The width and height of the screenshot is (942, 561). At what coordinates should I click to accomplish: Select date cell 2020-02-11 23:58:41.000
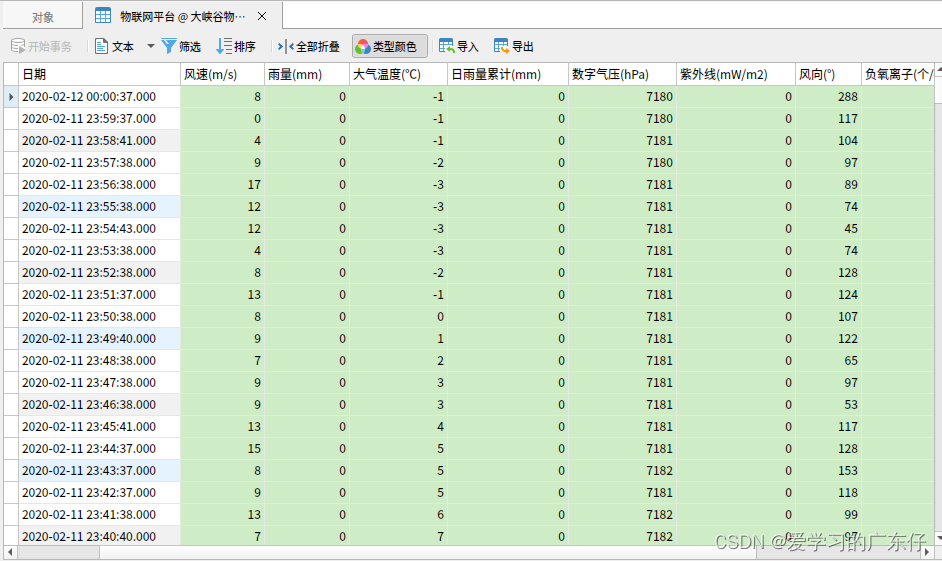(99, 141)
